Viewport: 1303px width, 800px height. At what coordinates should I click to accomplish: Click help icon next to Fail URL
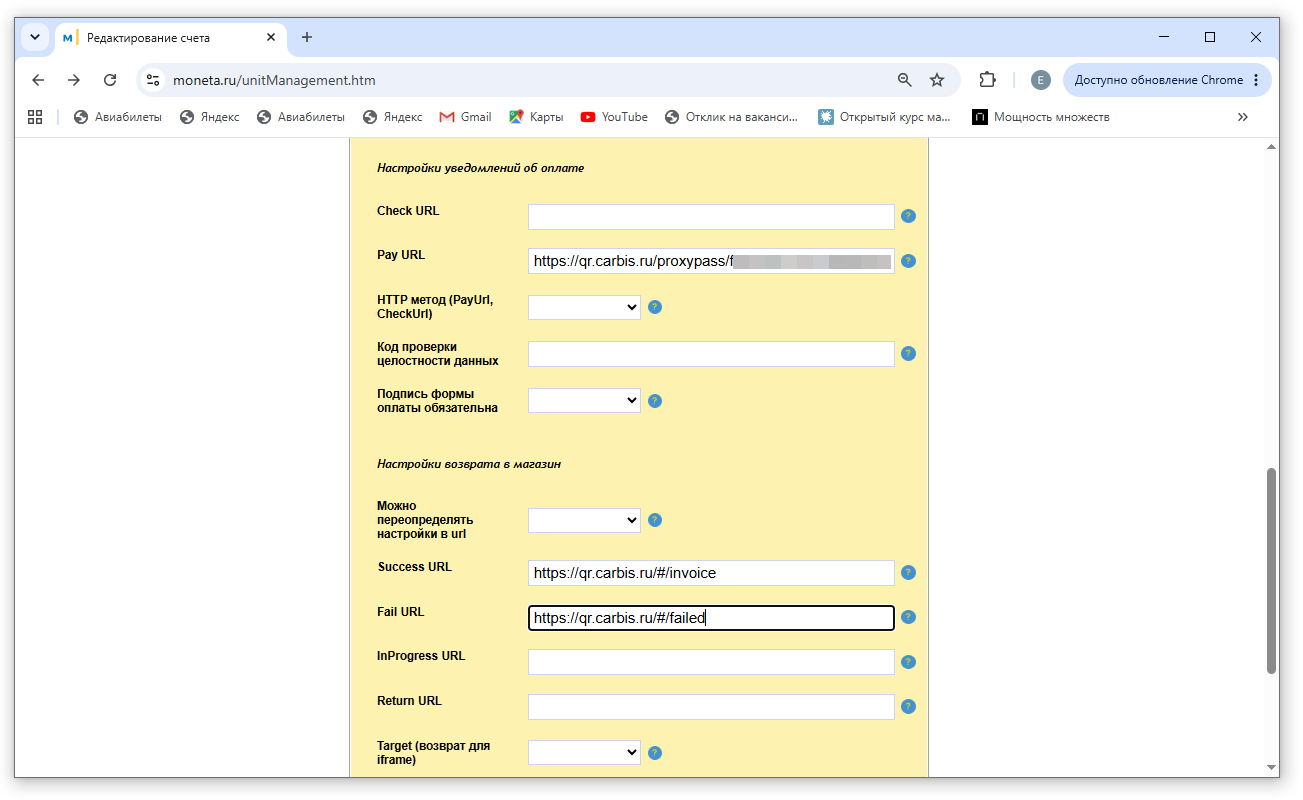tap(908, 617)
